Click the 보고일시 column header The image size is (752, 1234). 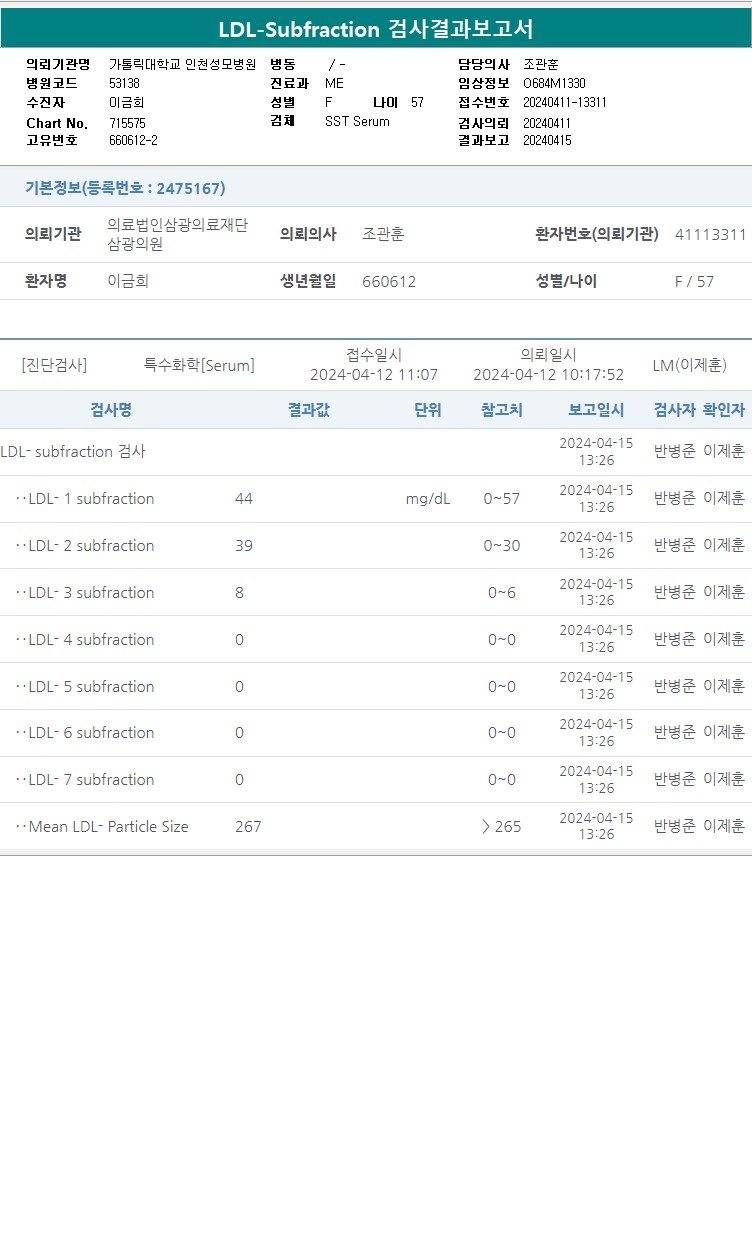[596, 410]
